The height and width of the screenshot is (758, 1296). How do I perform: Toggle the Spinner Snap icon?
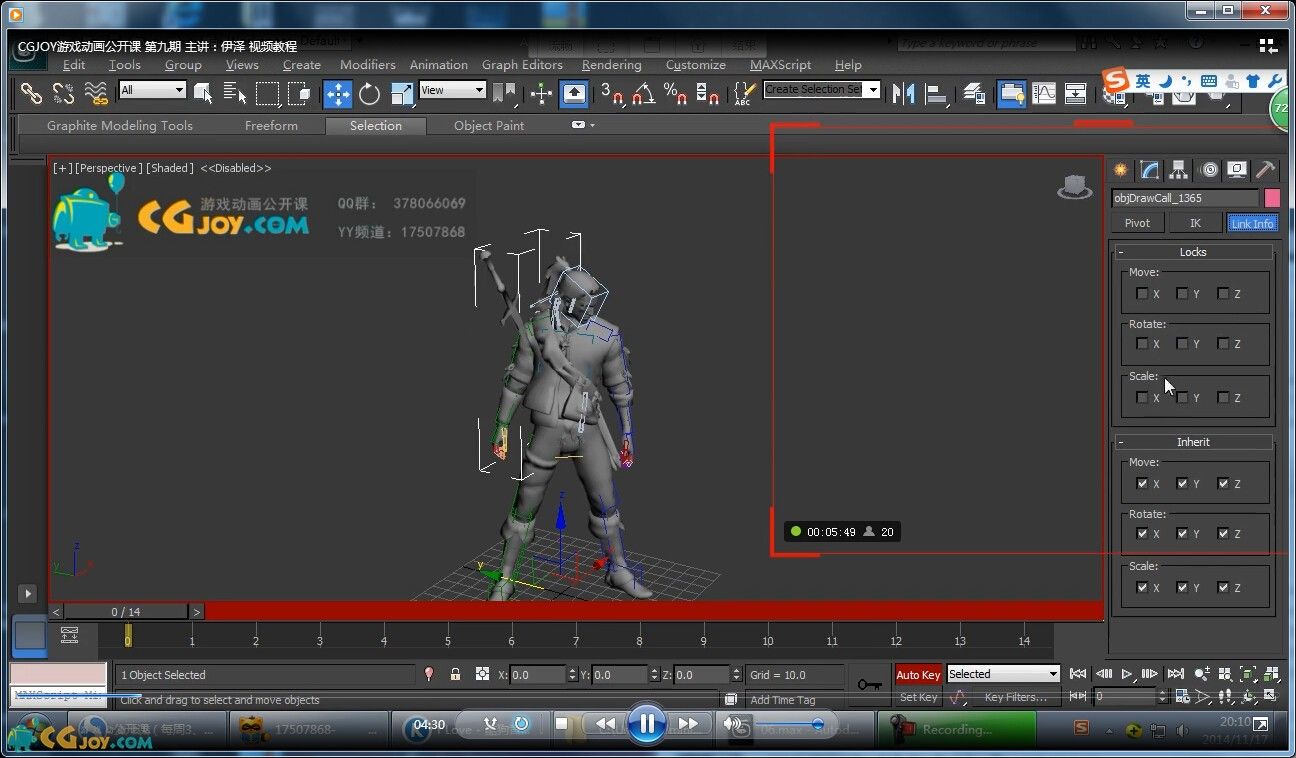click(707, 93)
